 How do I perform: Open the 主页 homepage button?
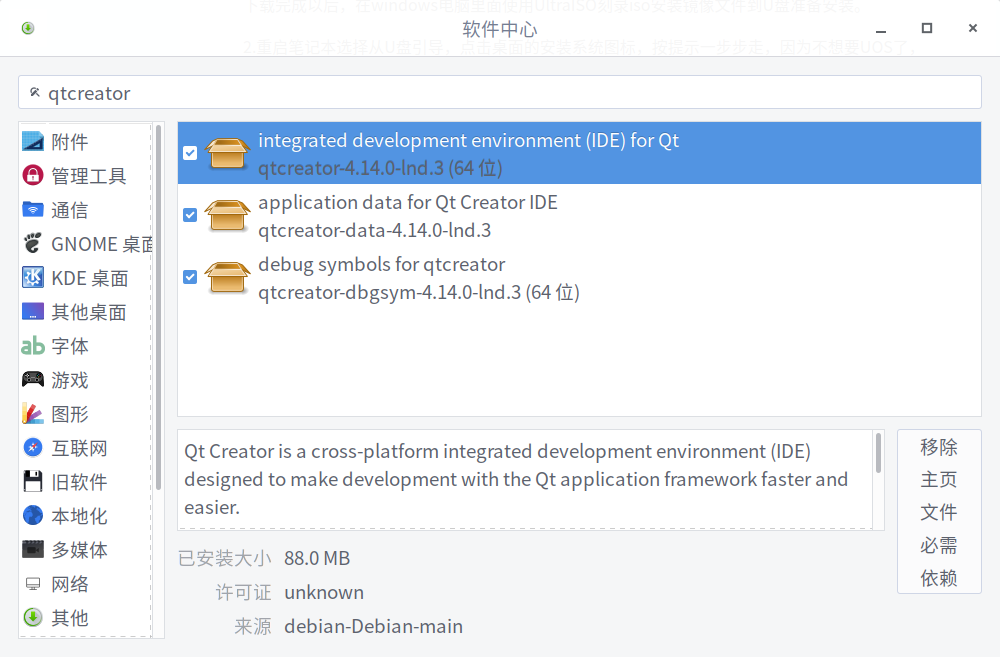(x=939, y=480)
